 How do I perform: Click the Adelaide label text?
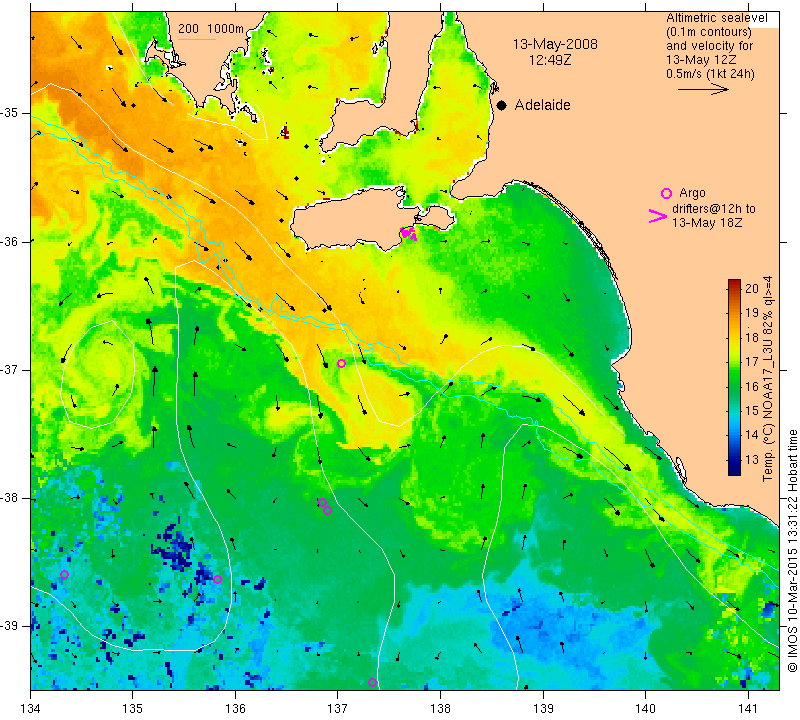click(x=542, y=105)
